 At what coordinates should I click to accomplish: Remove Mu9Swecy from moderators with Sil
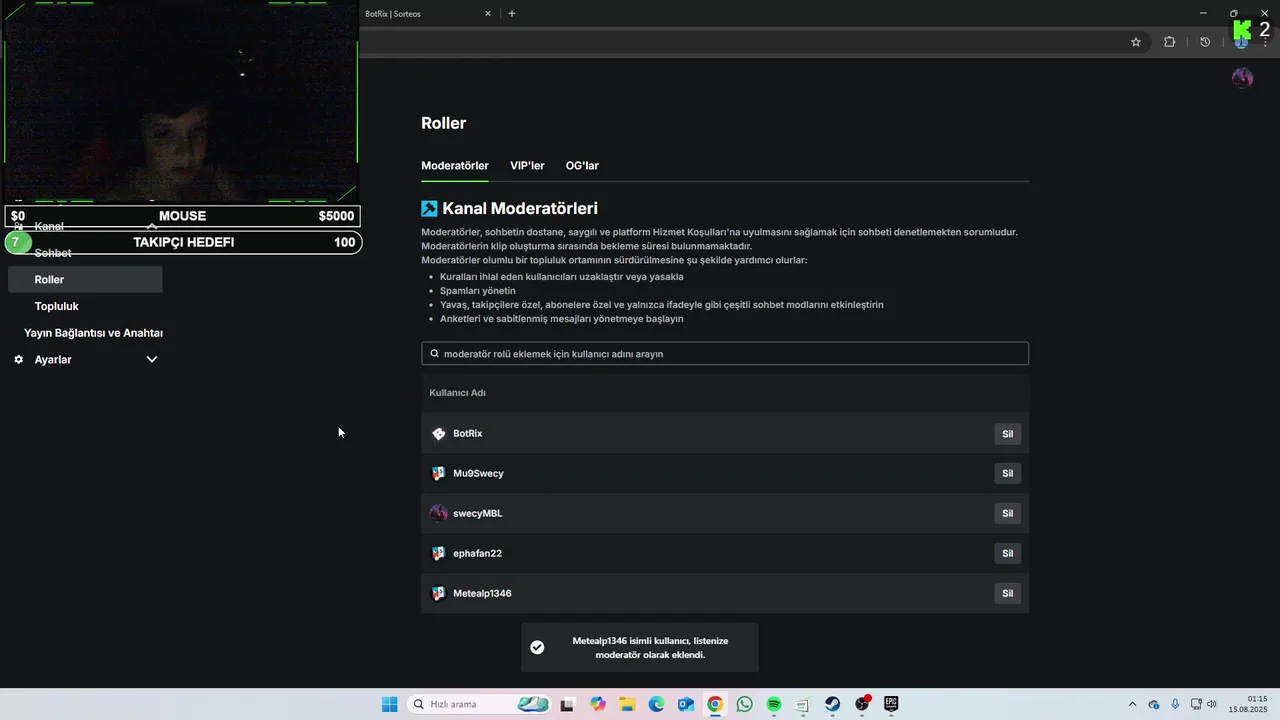coord(1007,474)
